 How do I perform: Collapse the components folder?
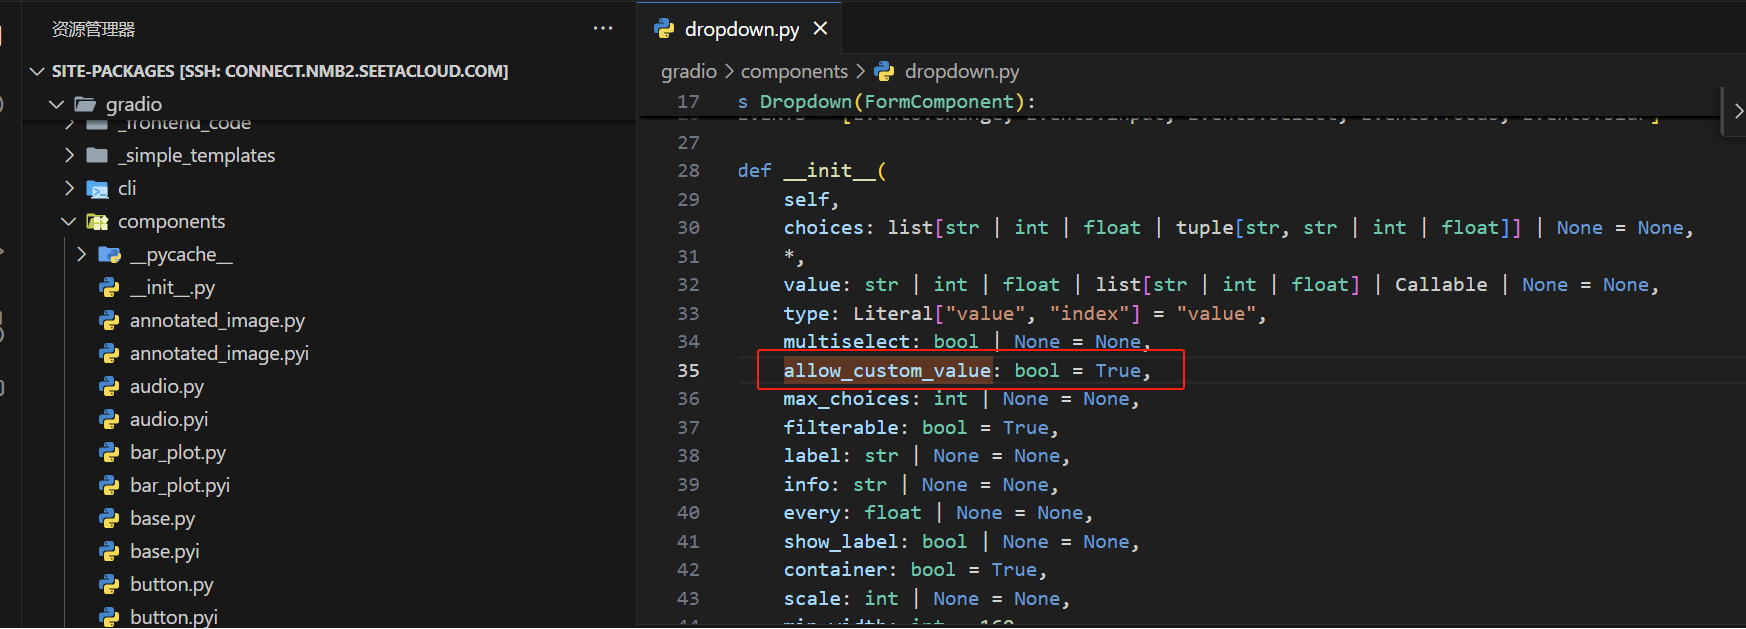pos(69,221)
